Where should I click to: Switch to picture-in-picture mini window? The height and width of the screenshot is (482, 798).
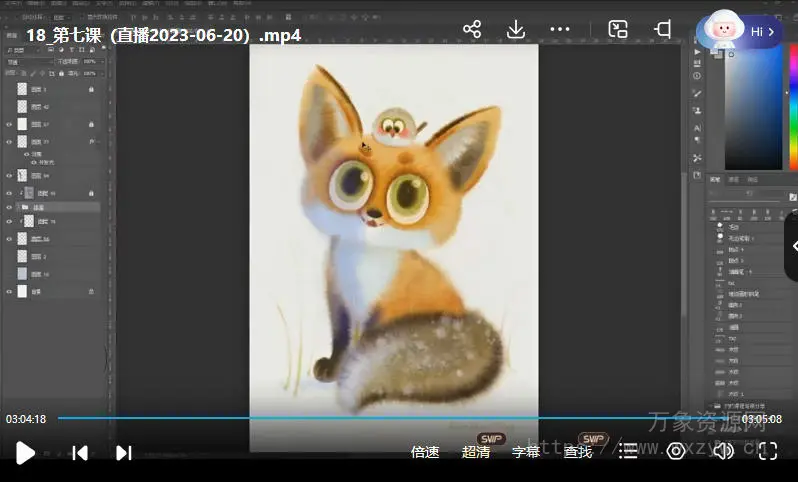coord(618,30)
